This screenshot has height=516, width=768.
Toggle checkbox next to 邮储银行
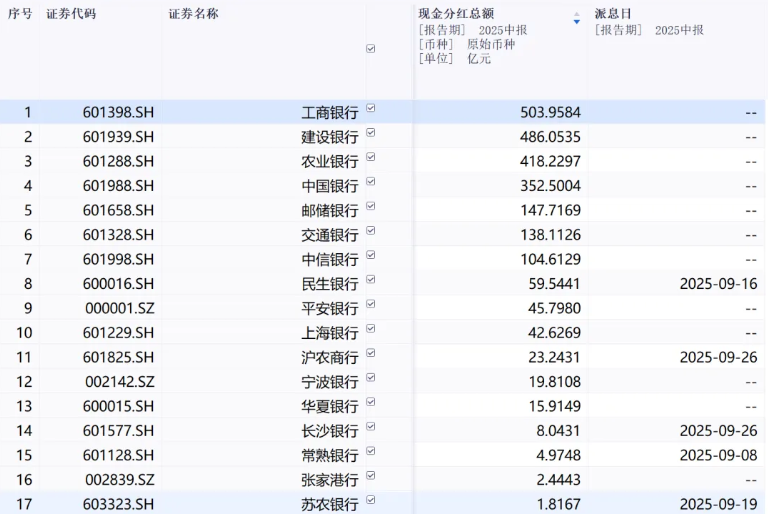point(371,206)
